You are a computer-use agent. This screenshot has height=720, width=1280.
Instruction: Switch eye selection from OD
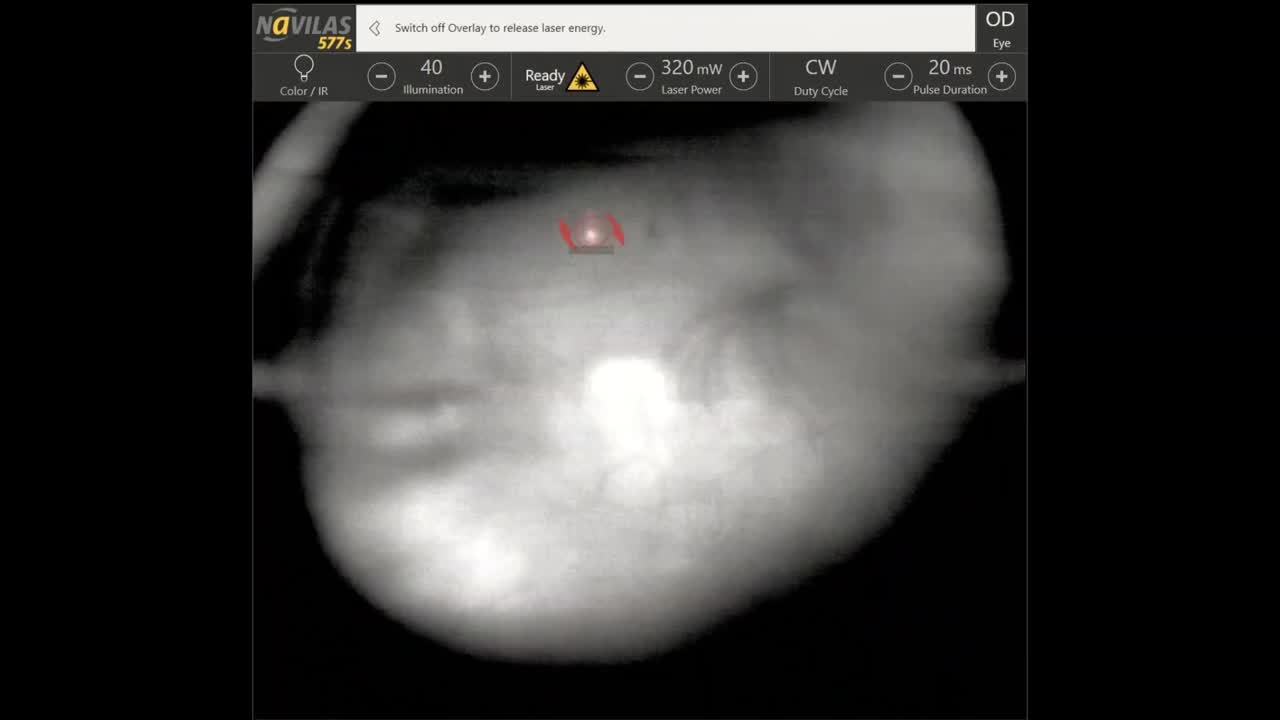1000,27
